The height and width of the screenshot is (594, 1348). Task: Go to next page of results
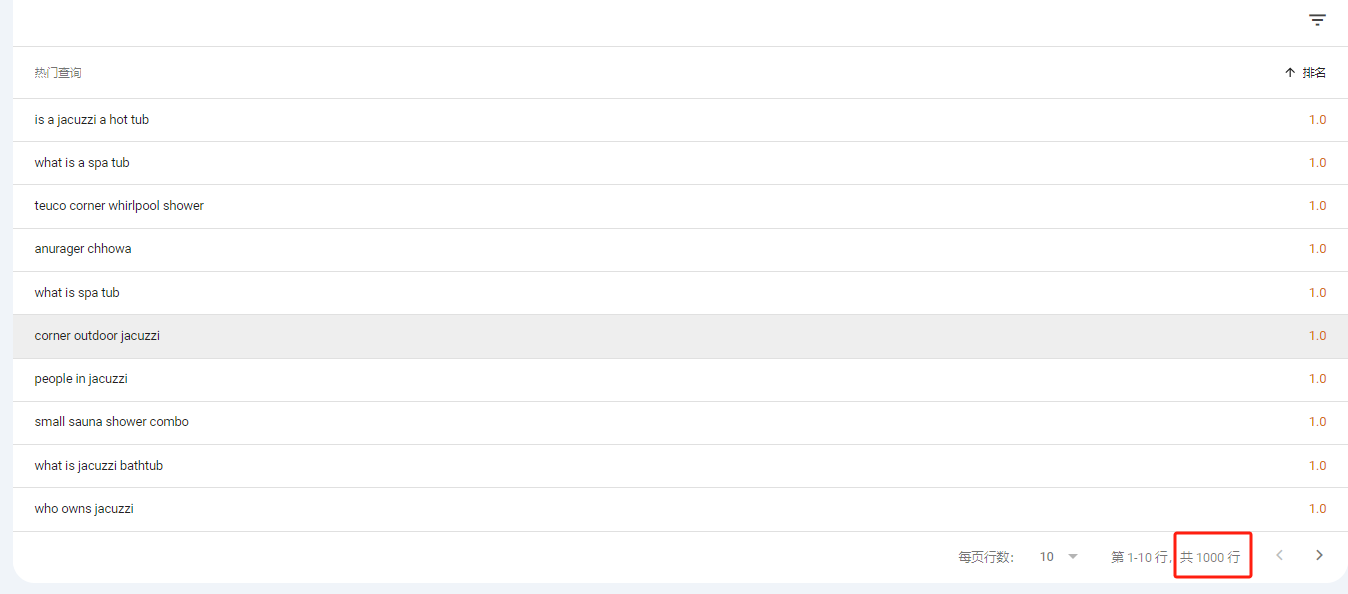click(1319, 555)
